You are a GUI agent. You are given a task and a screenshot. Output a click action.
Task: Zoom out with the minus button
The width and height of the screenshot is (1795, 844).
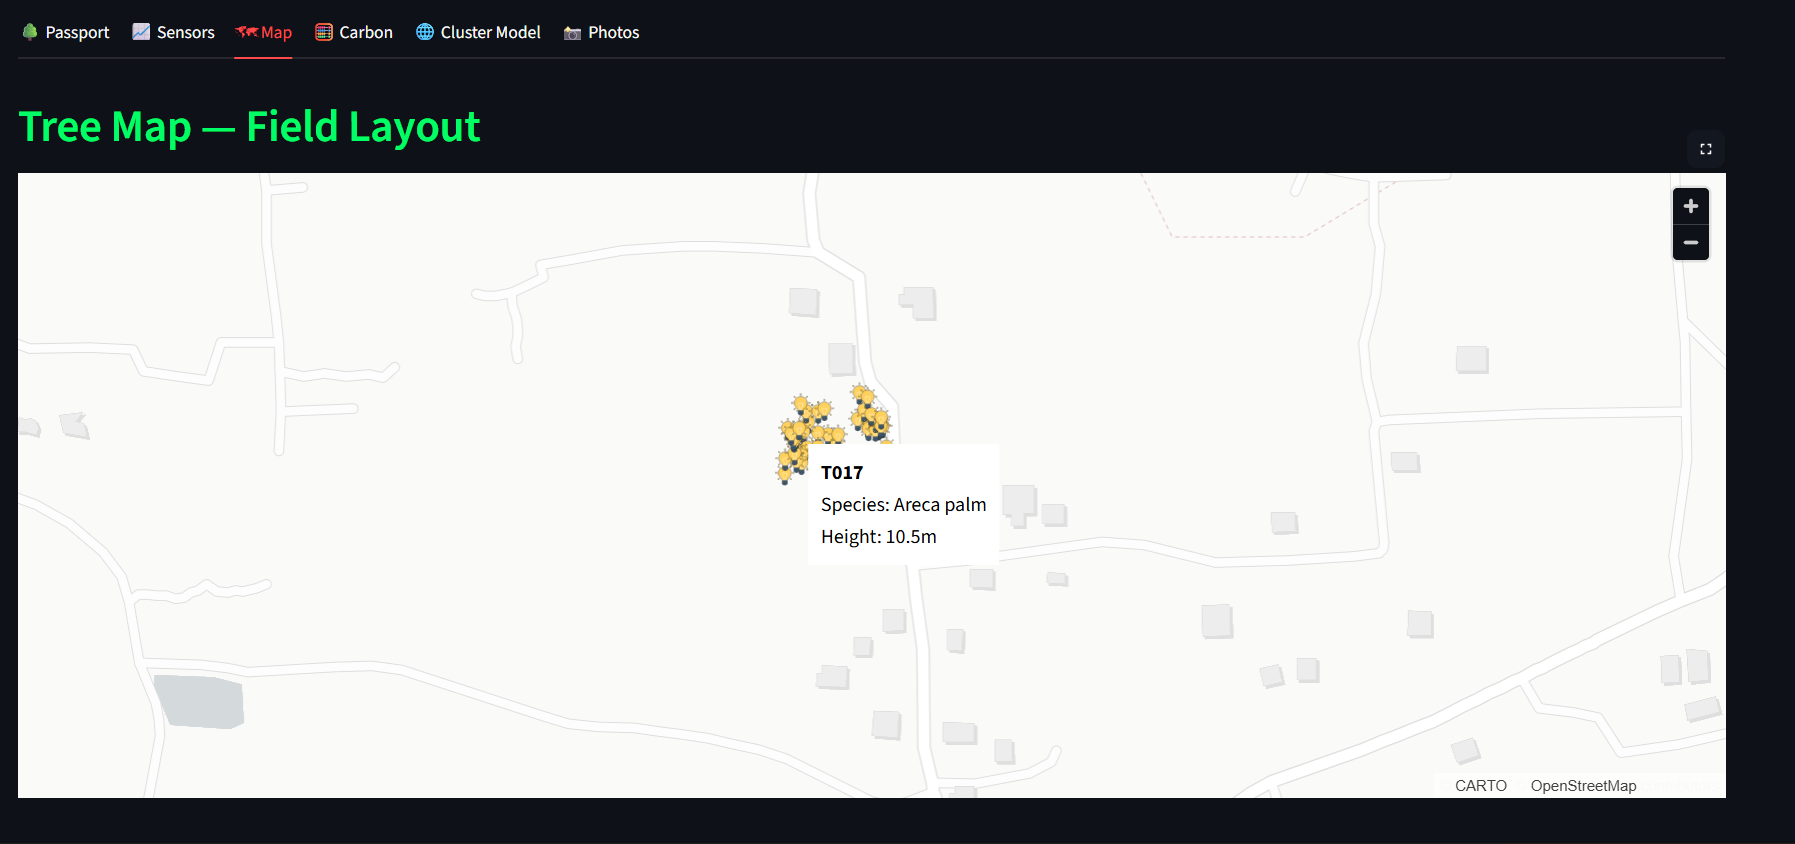pyautogui.click(x=1691, y=242)
